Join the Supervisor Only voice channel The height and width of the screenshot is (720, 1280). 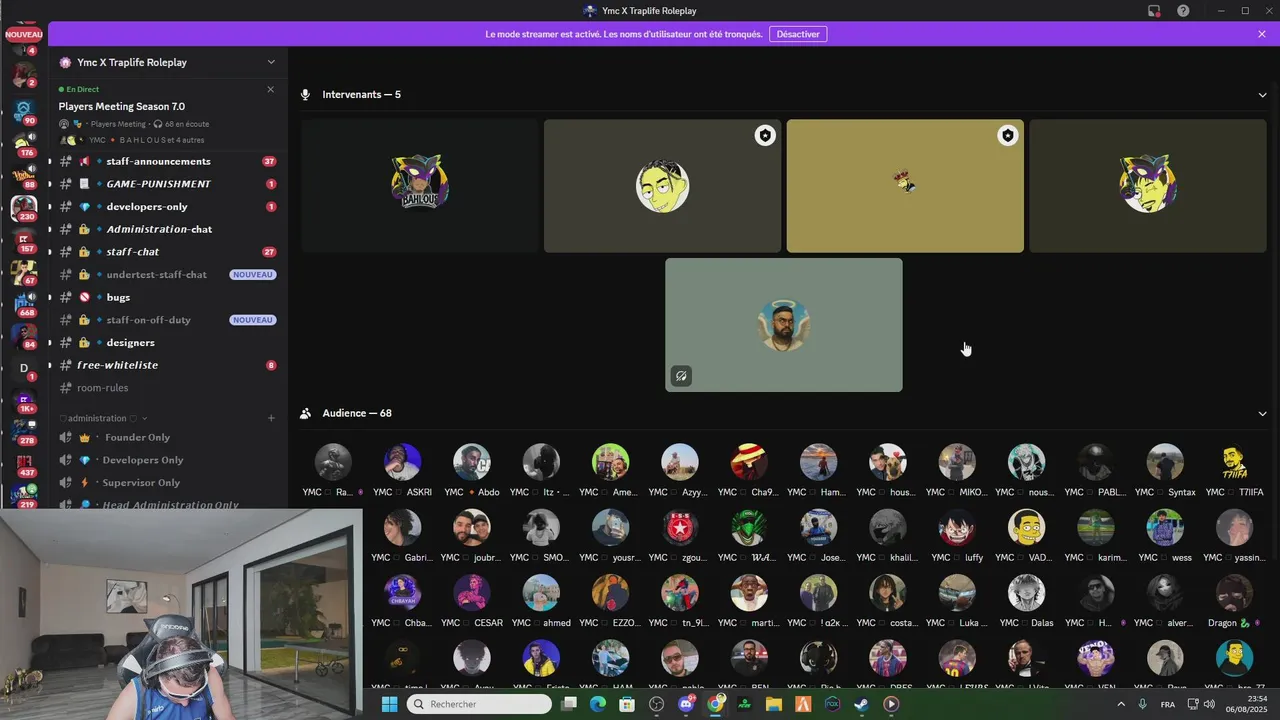click(x=167, y=483)
